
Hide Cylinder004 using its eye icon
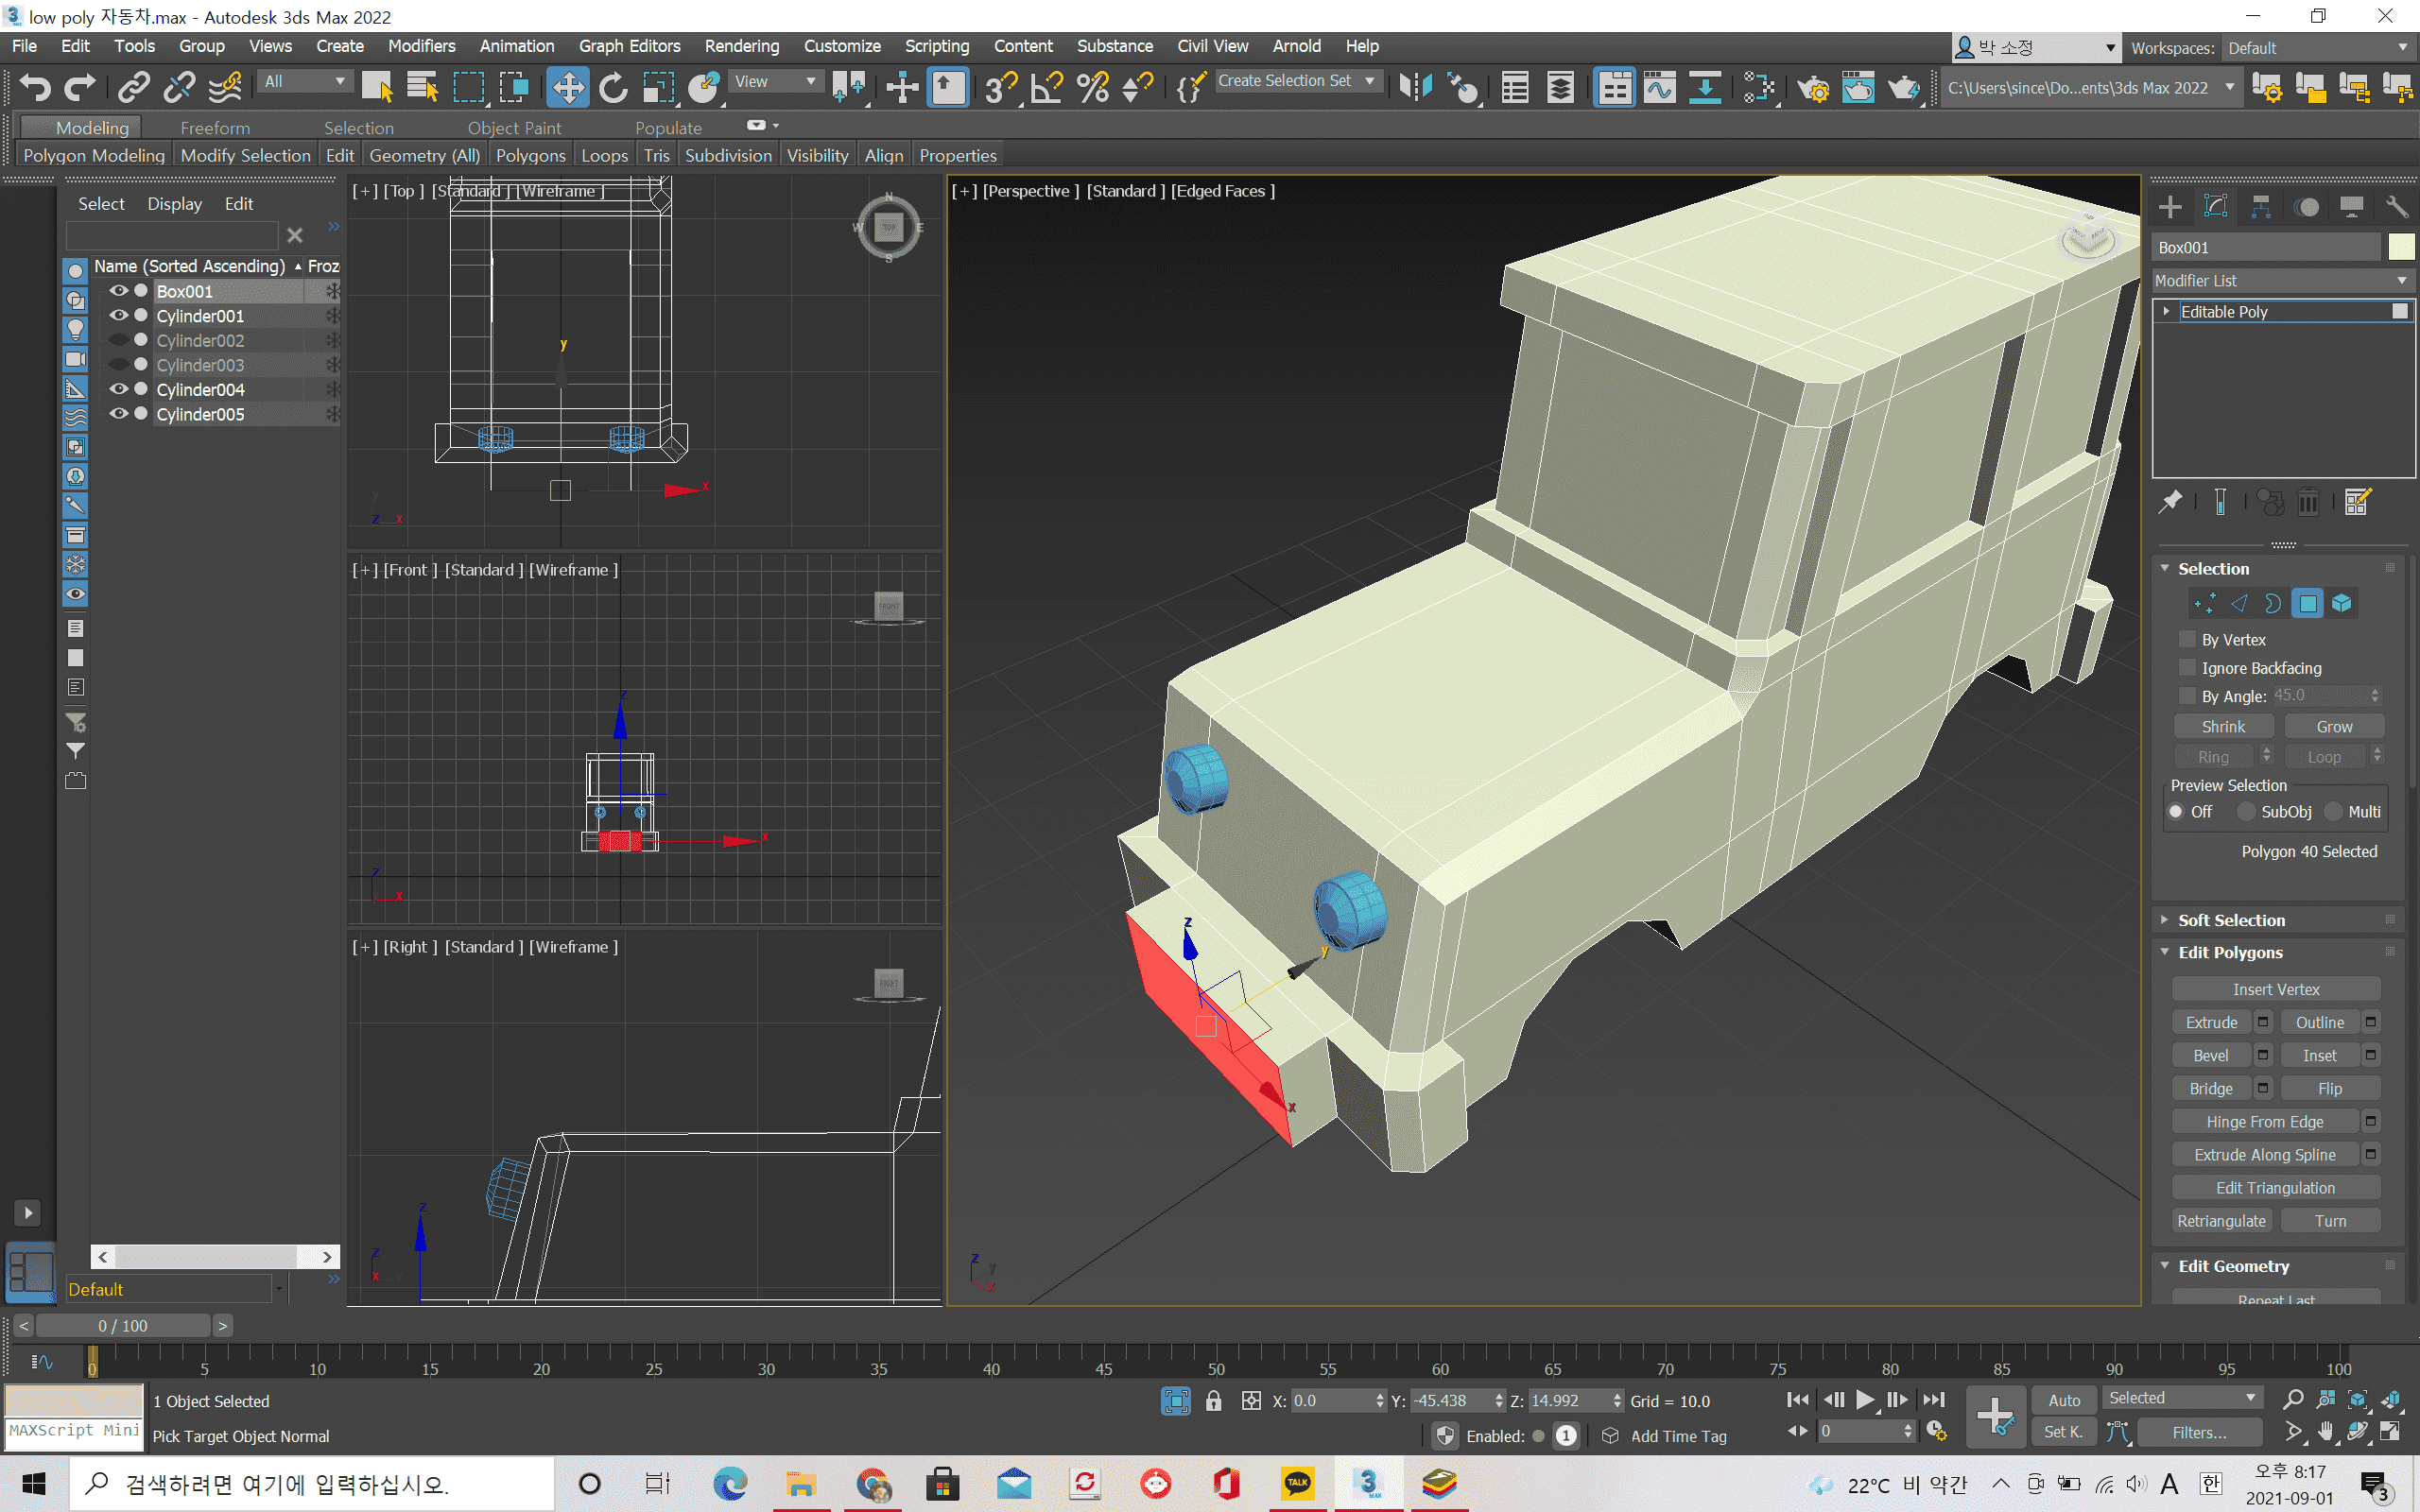(x=118, y=389)
